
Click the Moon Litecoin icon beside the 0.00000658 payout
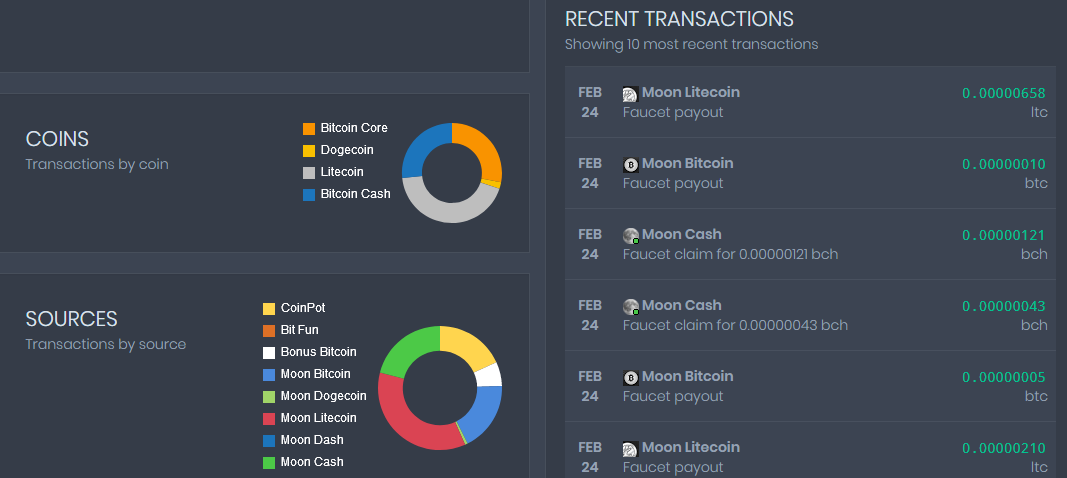[x=630, y=94]
